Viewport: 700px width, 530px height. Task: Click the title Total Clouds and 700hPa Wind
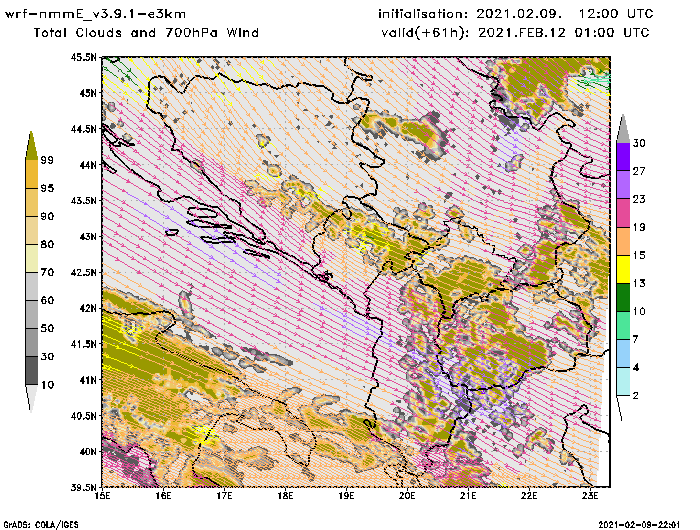point(146,33)
